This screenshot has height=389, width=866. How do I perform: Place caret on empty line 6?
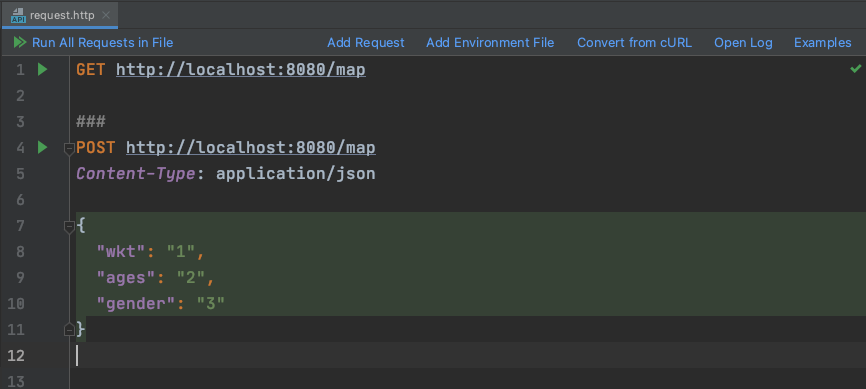467,200
